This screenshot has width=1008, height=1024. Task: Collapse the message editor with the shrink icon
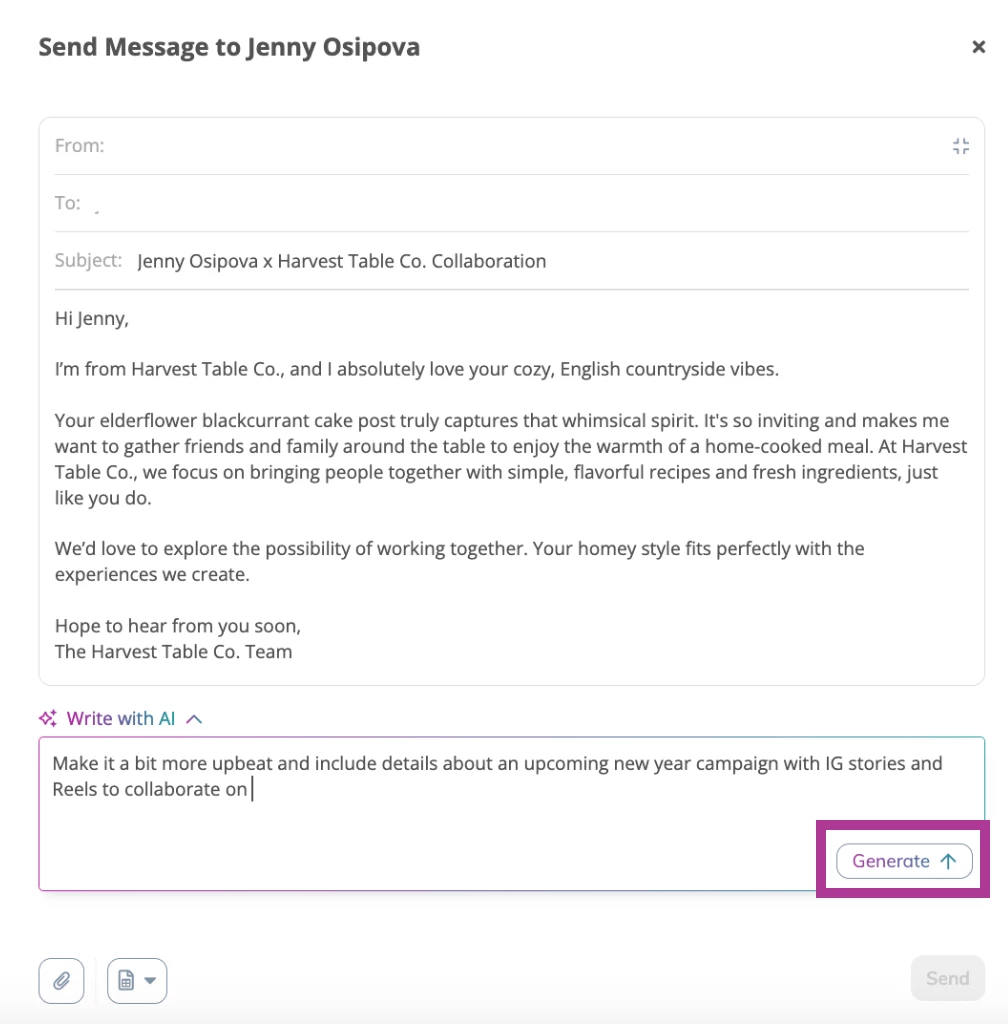(960, 146)
